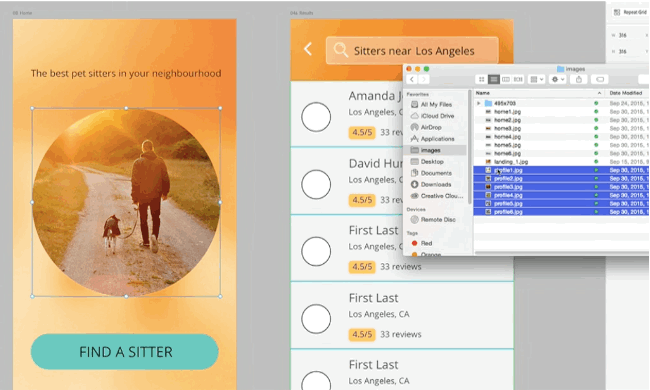Click Finder sidebar scrollbar
This screenshot has height=390, width=650.
click(470, 147)
